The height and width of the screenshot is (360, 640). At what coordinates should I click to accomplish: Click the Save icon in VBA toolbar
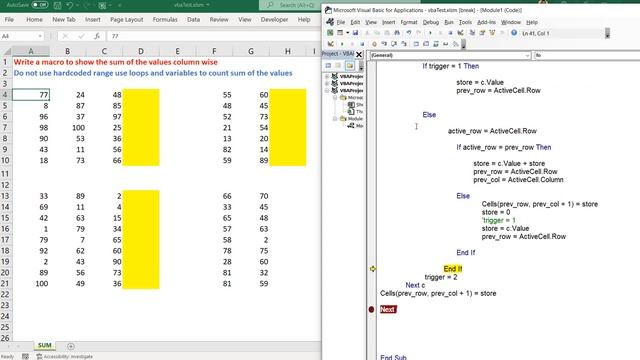coord(356,33)
